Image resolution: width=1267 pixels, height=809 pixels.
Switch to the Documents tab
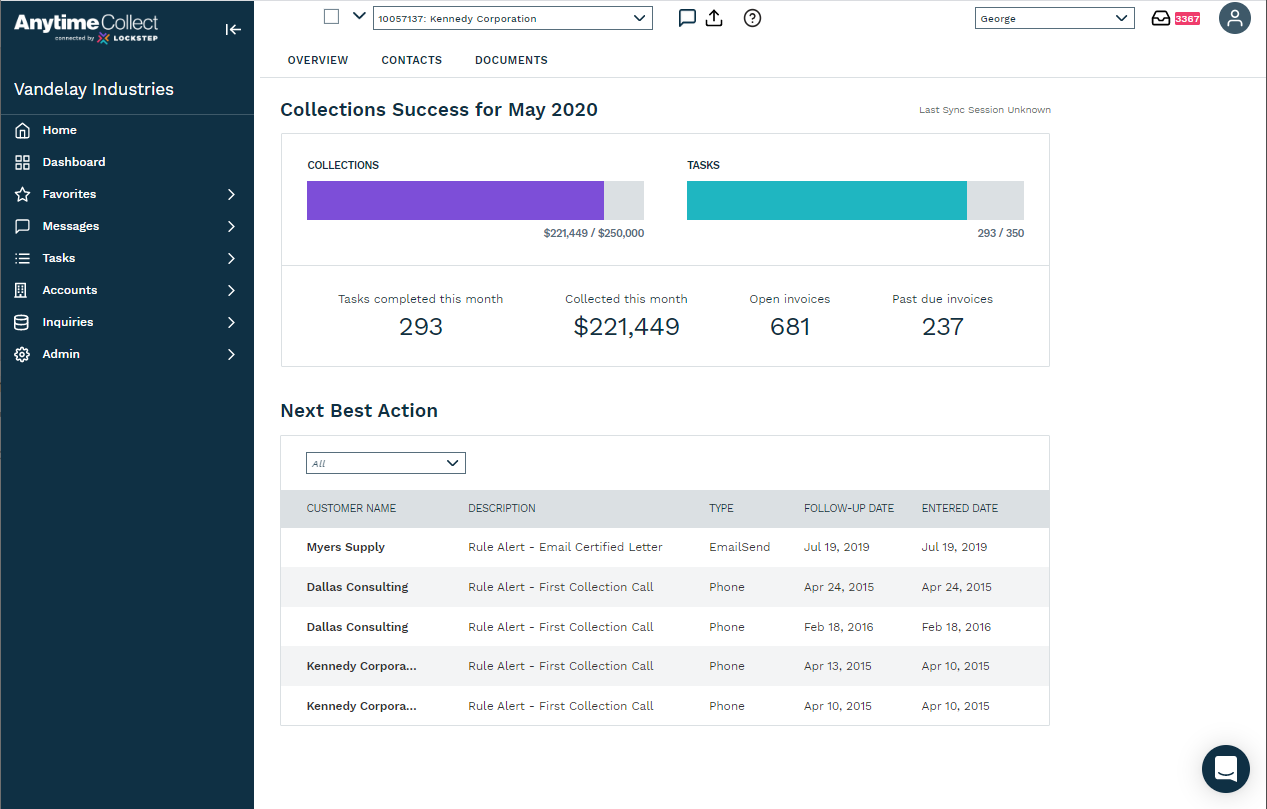pos(511,60)
